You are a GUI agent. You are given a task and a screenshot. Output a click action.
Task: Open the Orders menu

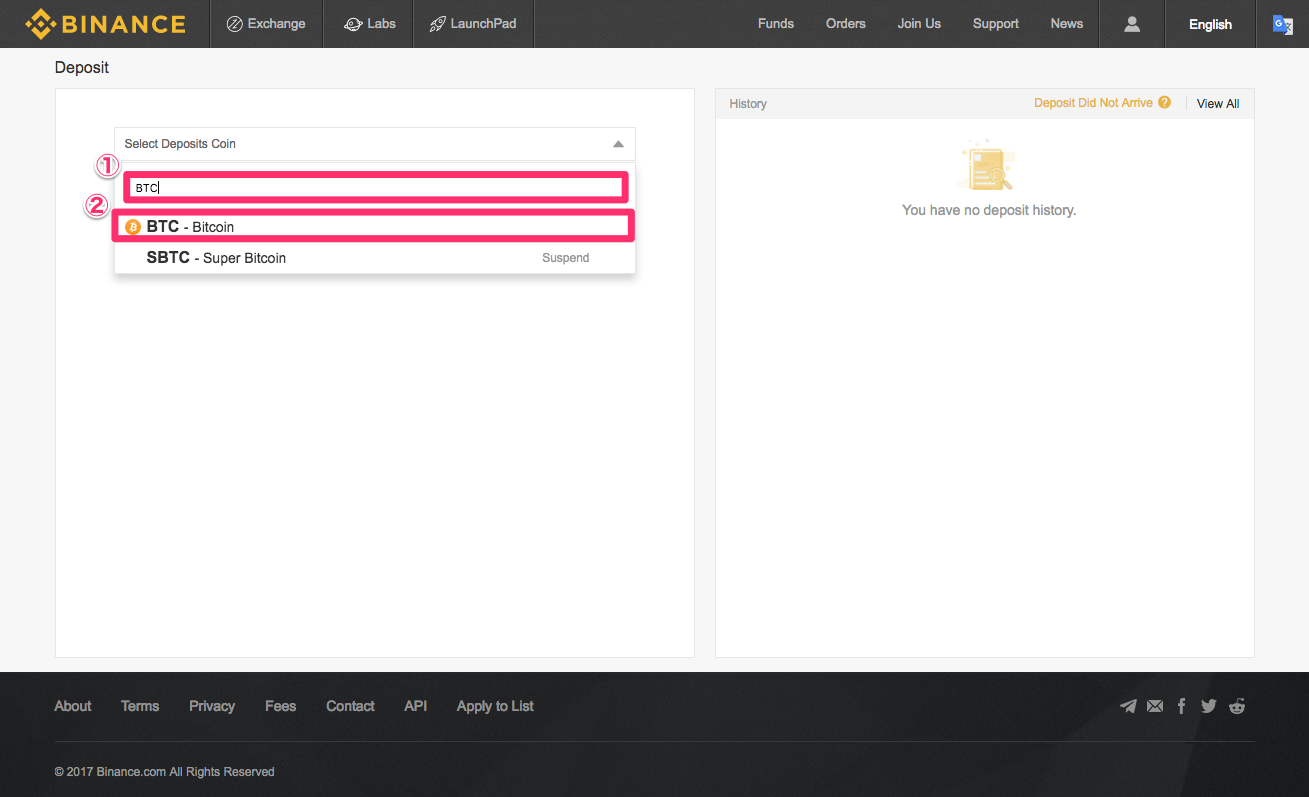pyautogui.click(x=846, y=24)
